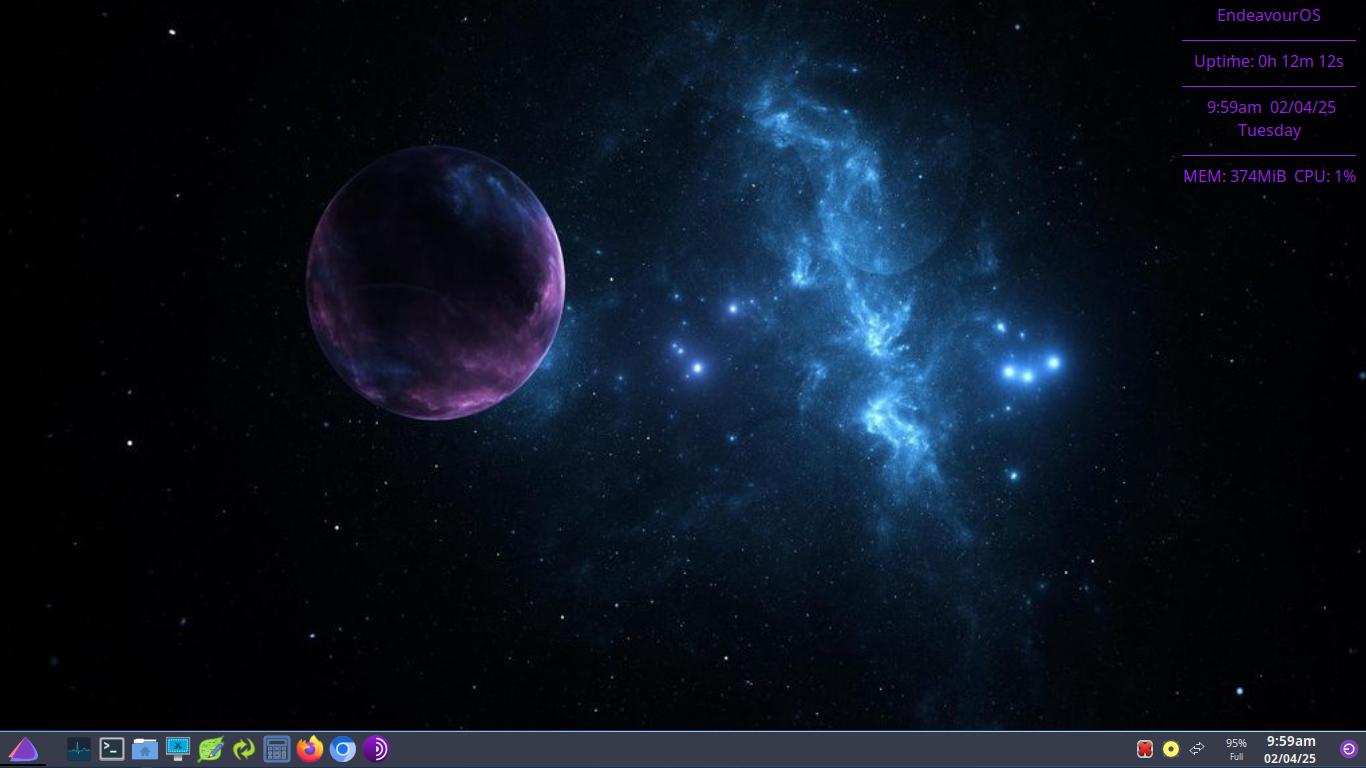Open the purple Tor Browser launcher
The height and width of the screenshot is (768, 1366).
(x=376, y=749)
